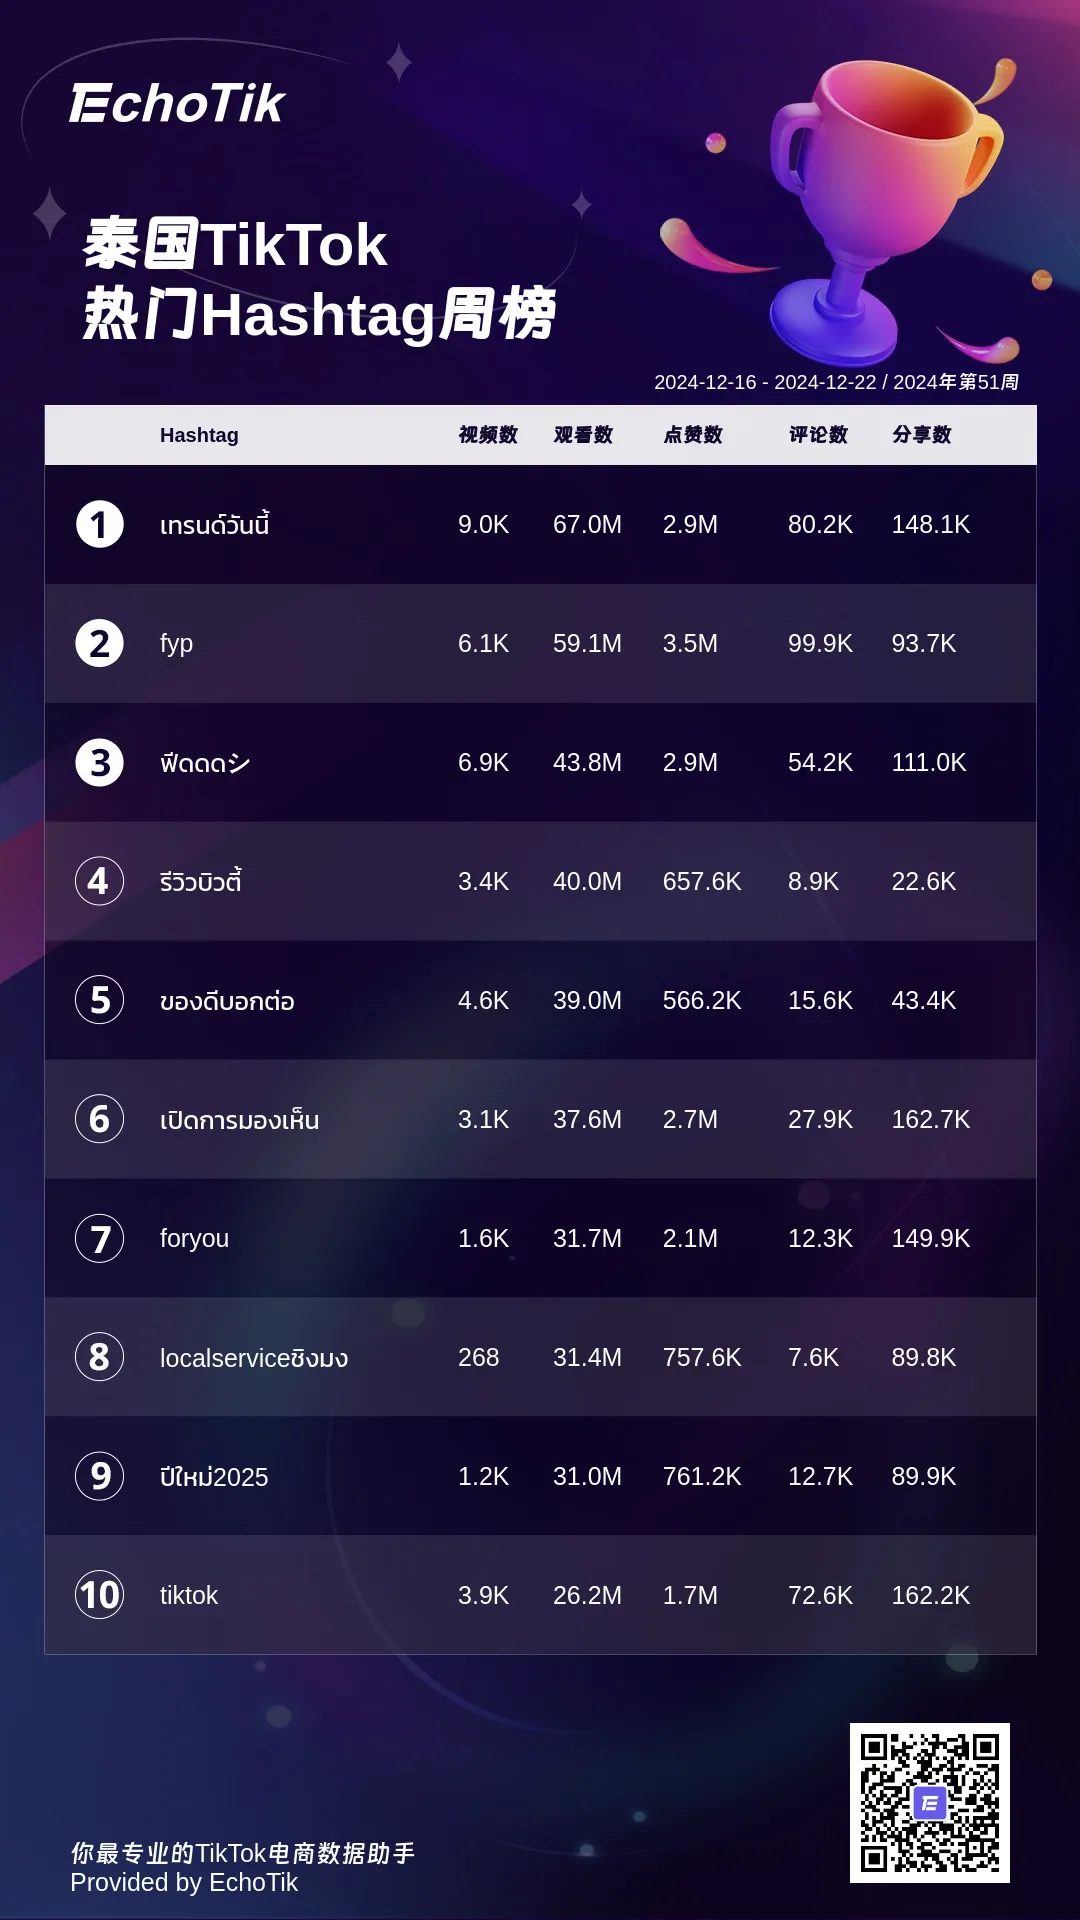
Task: Select the rank 2 circle badge
Action: click(100, 643)
